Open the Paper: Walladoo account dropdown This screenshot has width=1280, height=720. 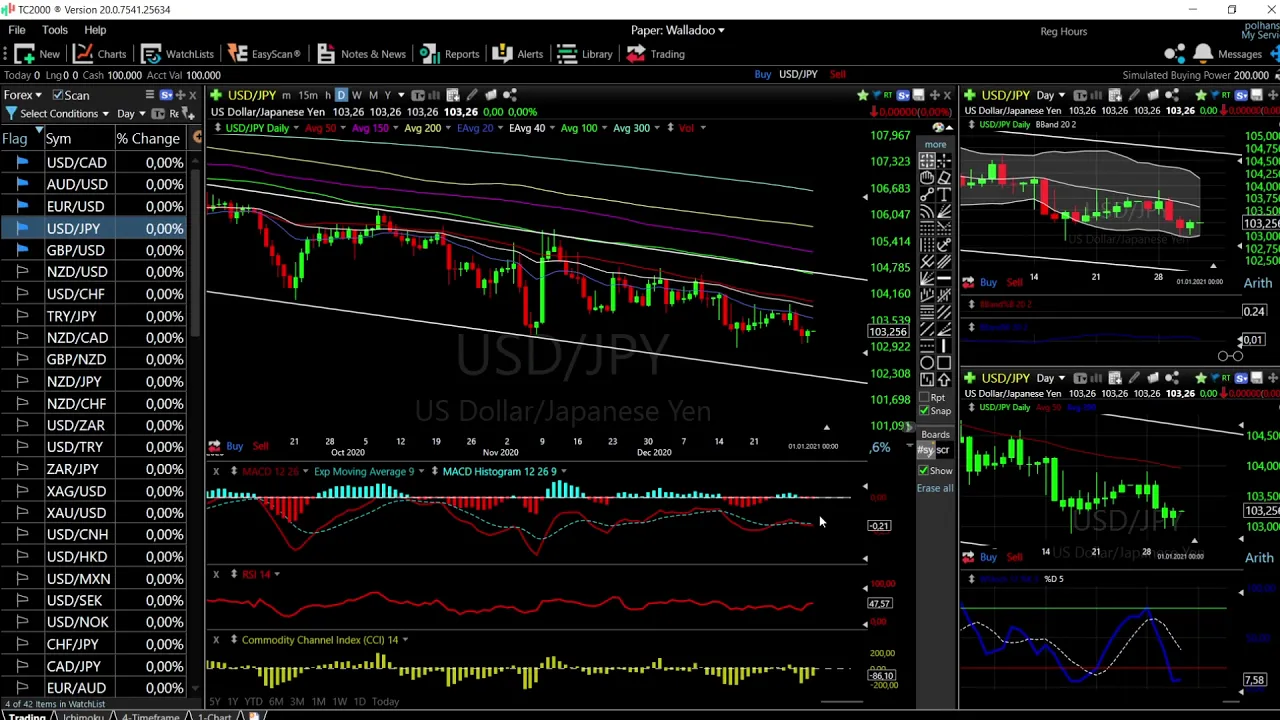pyautogui.click(x=677, y=30)
